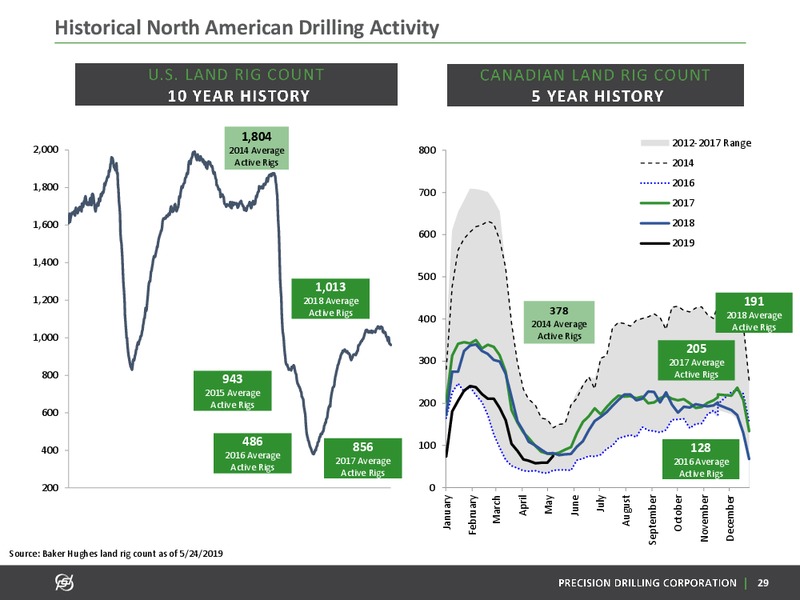This screenshot has width=800, height=600.
Task: Click the 'June' month axis label
Action: 574,506
